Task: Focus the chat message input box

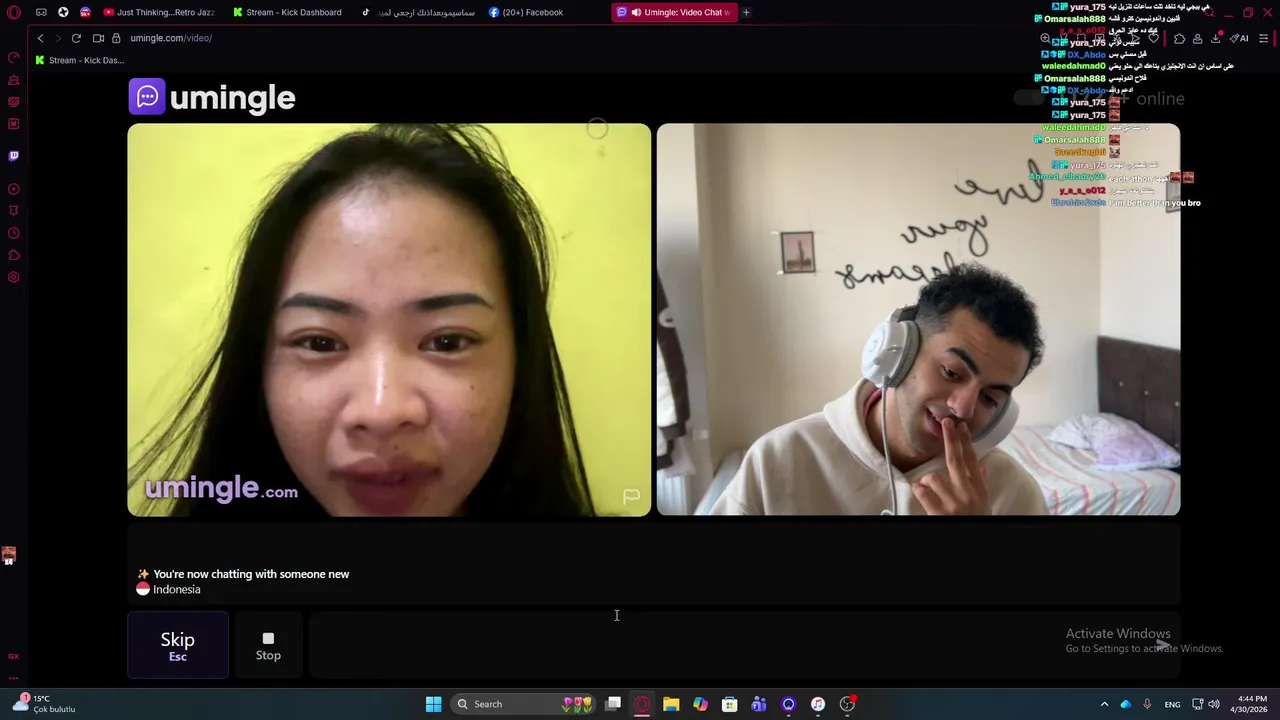Action: [744, 645]
